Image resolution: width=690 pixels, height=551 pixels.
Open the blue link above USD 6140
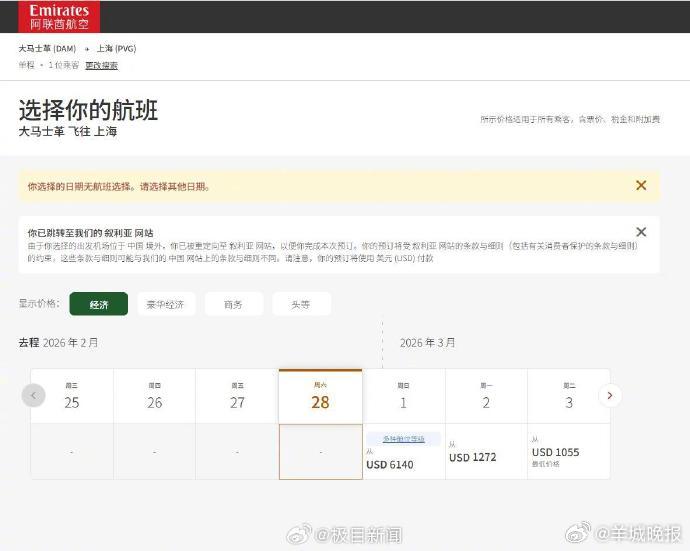tap(404, 439)
